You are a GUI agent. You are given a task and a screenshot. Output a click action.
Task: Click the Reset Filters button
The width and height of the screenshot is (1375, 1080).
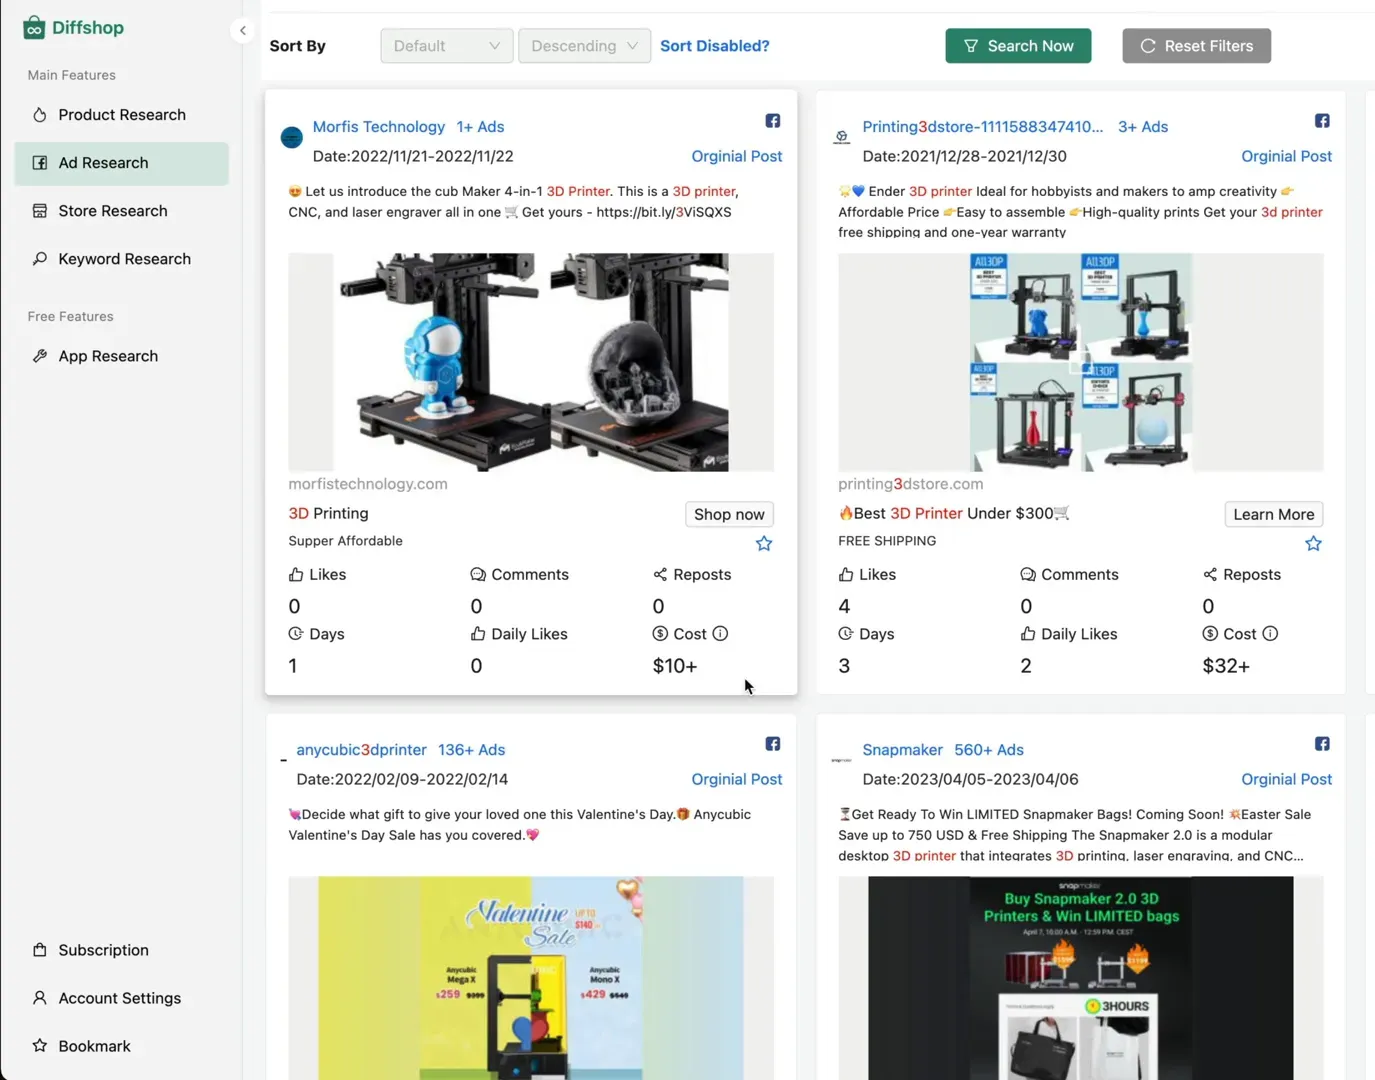1196,46
